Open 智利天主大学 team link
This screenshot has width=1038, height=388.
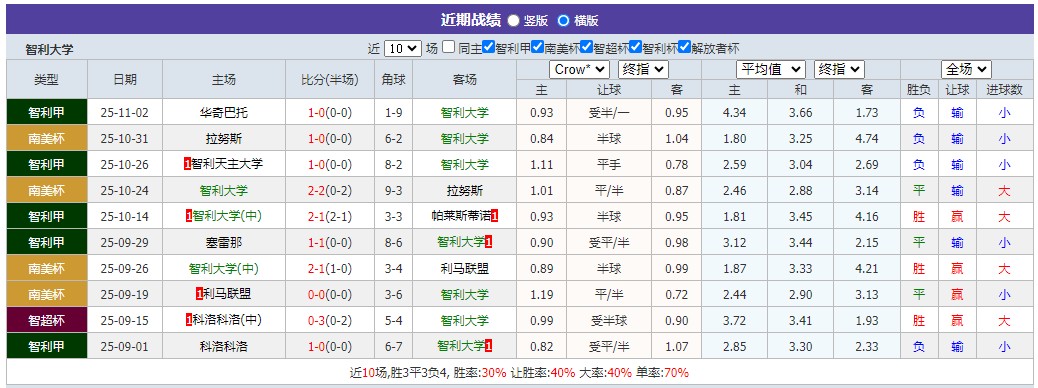click(228, 164)
